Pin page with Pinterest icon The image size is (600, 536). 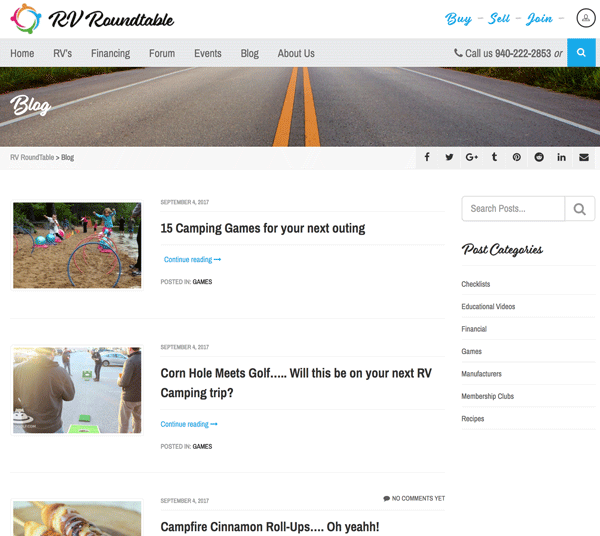tap(517, 157)
